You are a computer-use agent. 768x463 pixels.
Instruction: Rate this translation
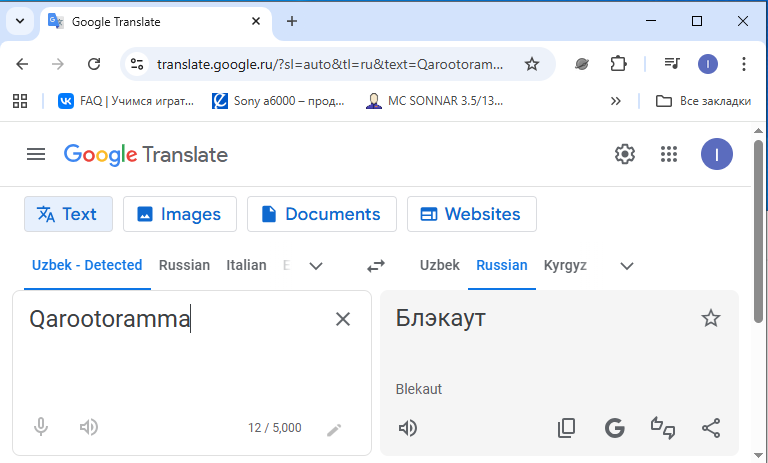(x=663, y=428)
